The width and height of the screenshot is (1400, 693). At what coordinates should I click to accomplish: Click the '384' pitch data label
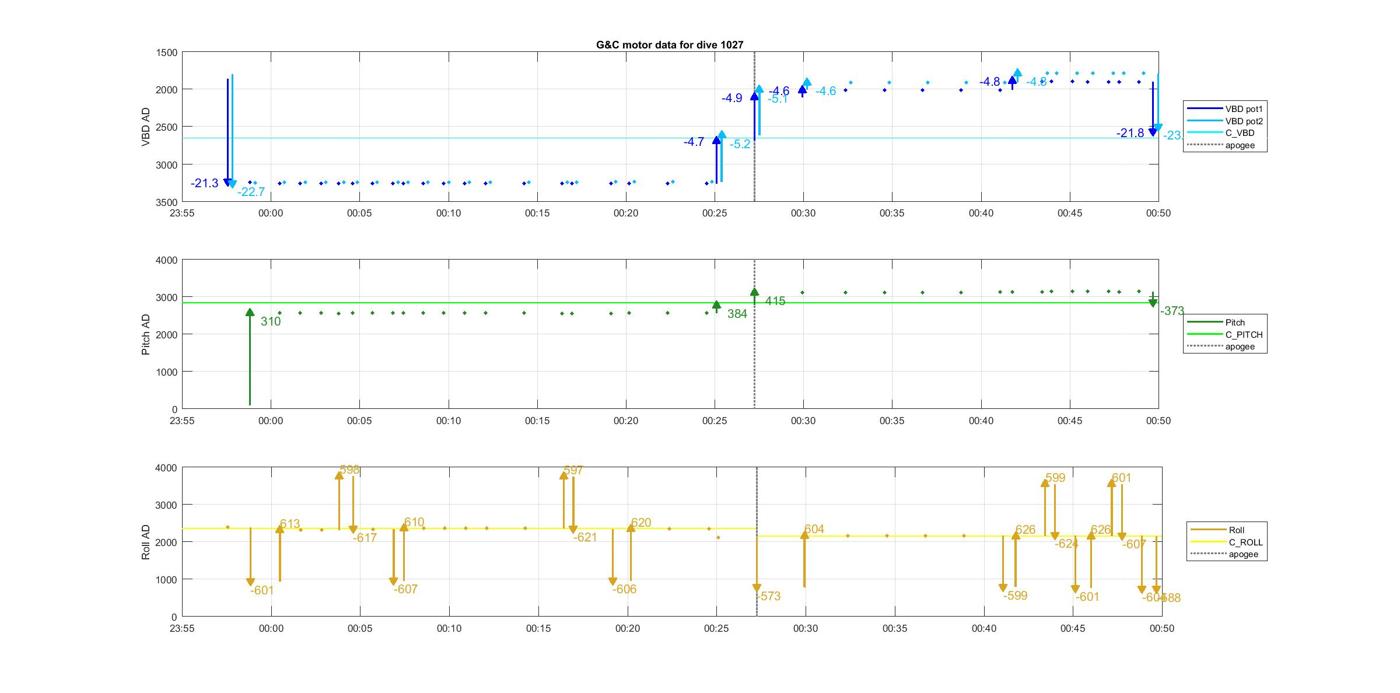click(737, 314)
